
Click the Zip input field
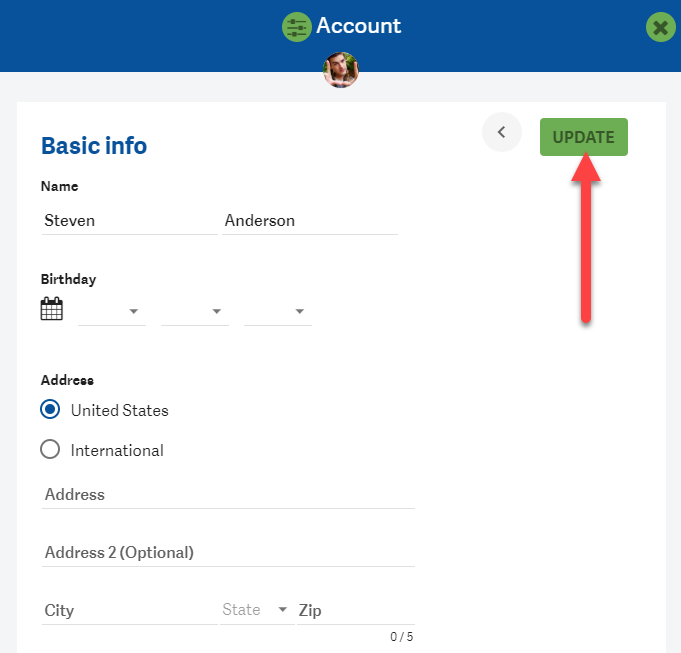pos(356,610)
